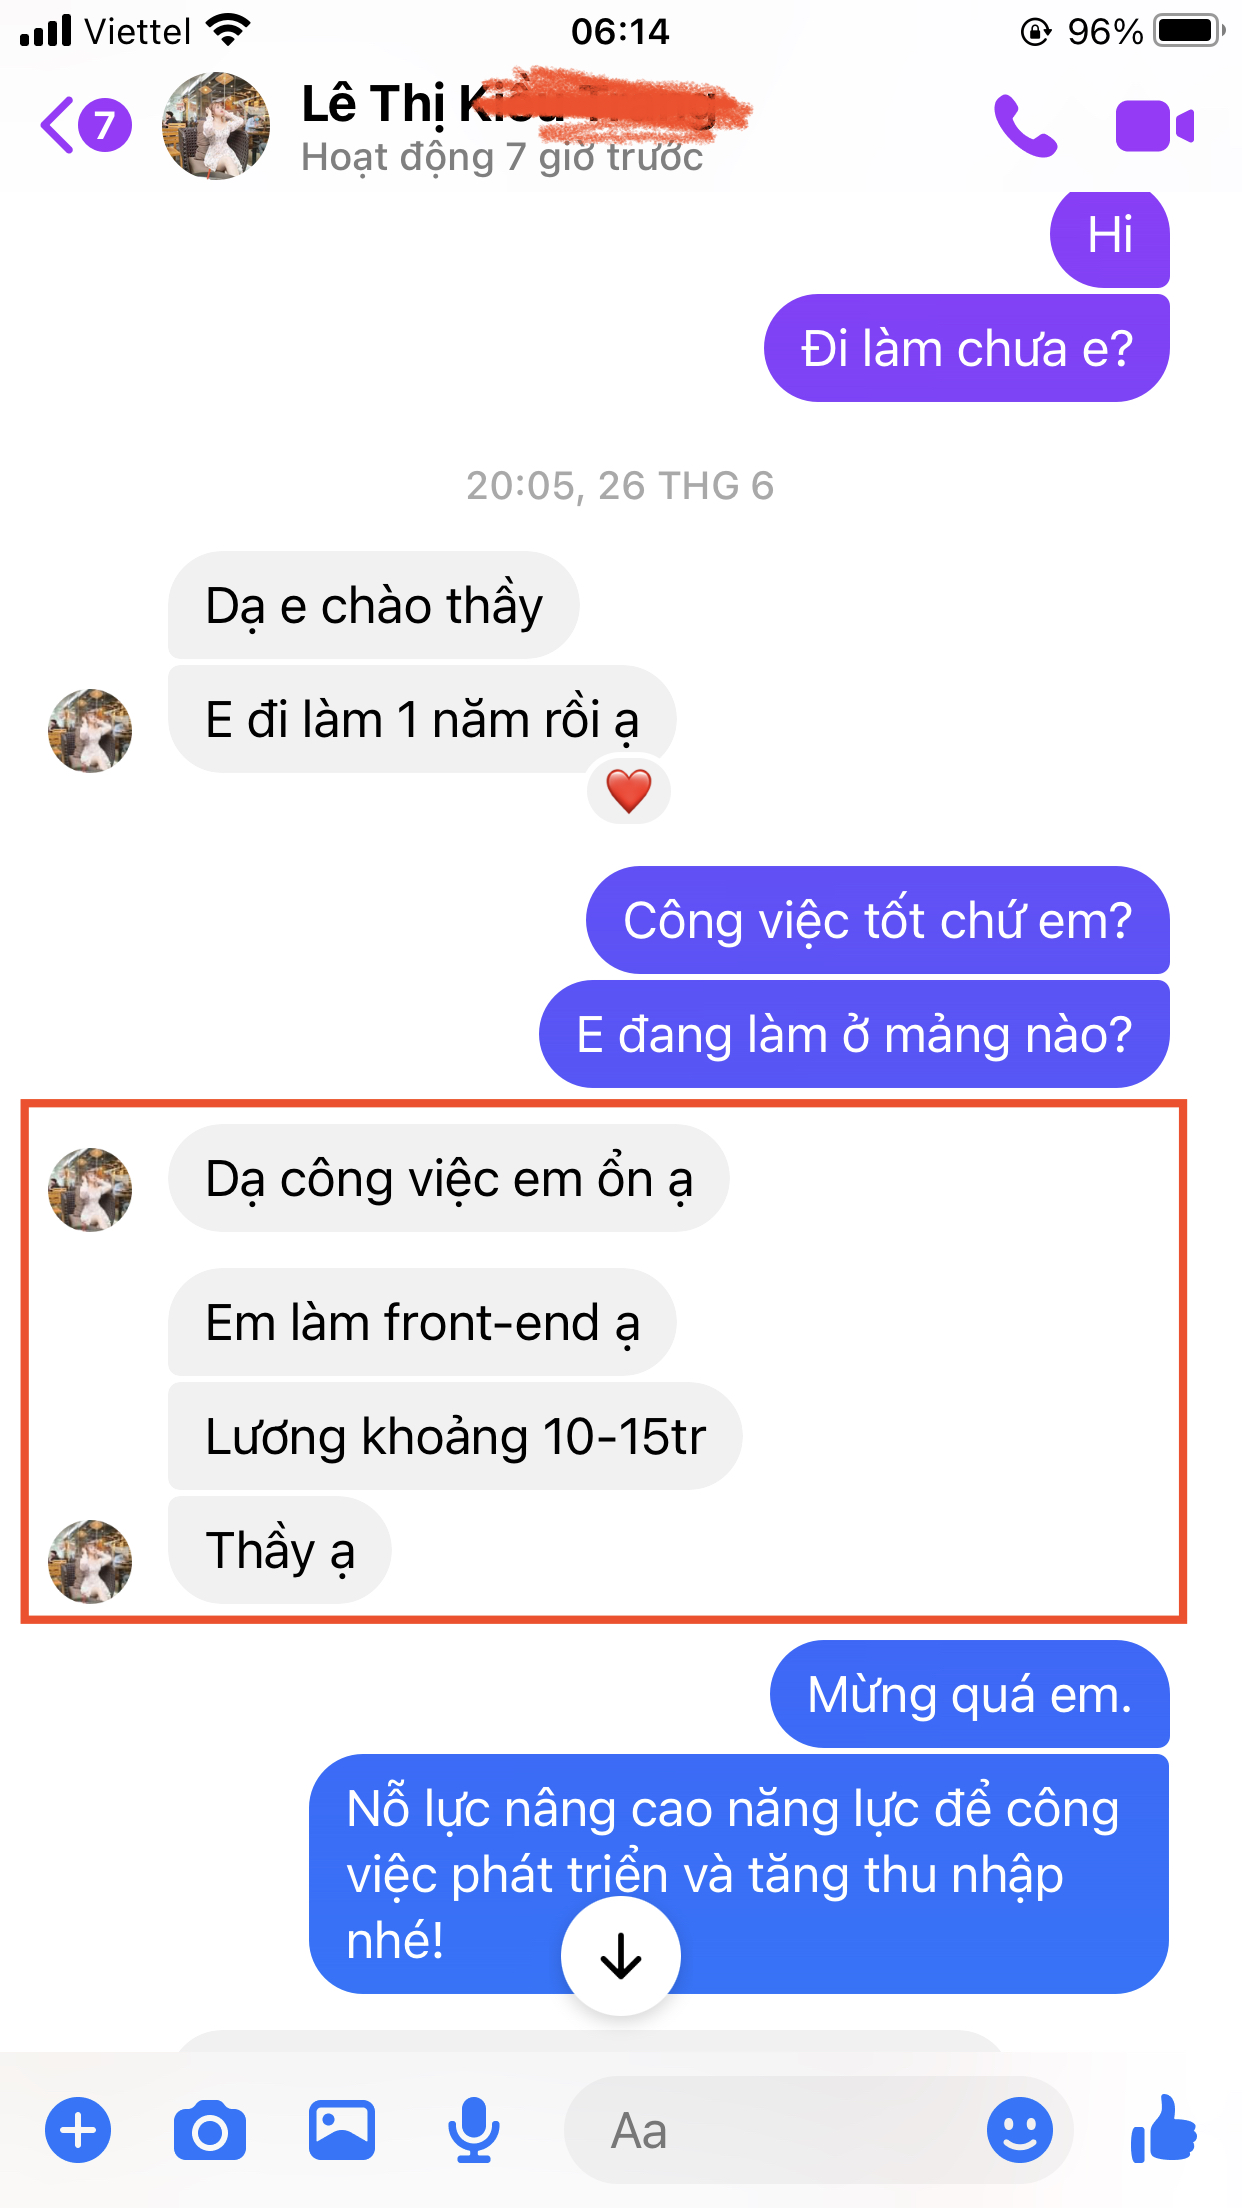
Task: Tap the heart reaction under the message
Action: tap(628, 790)
